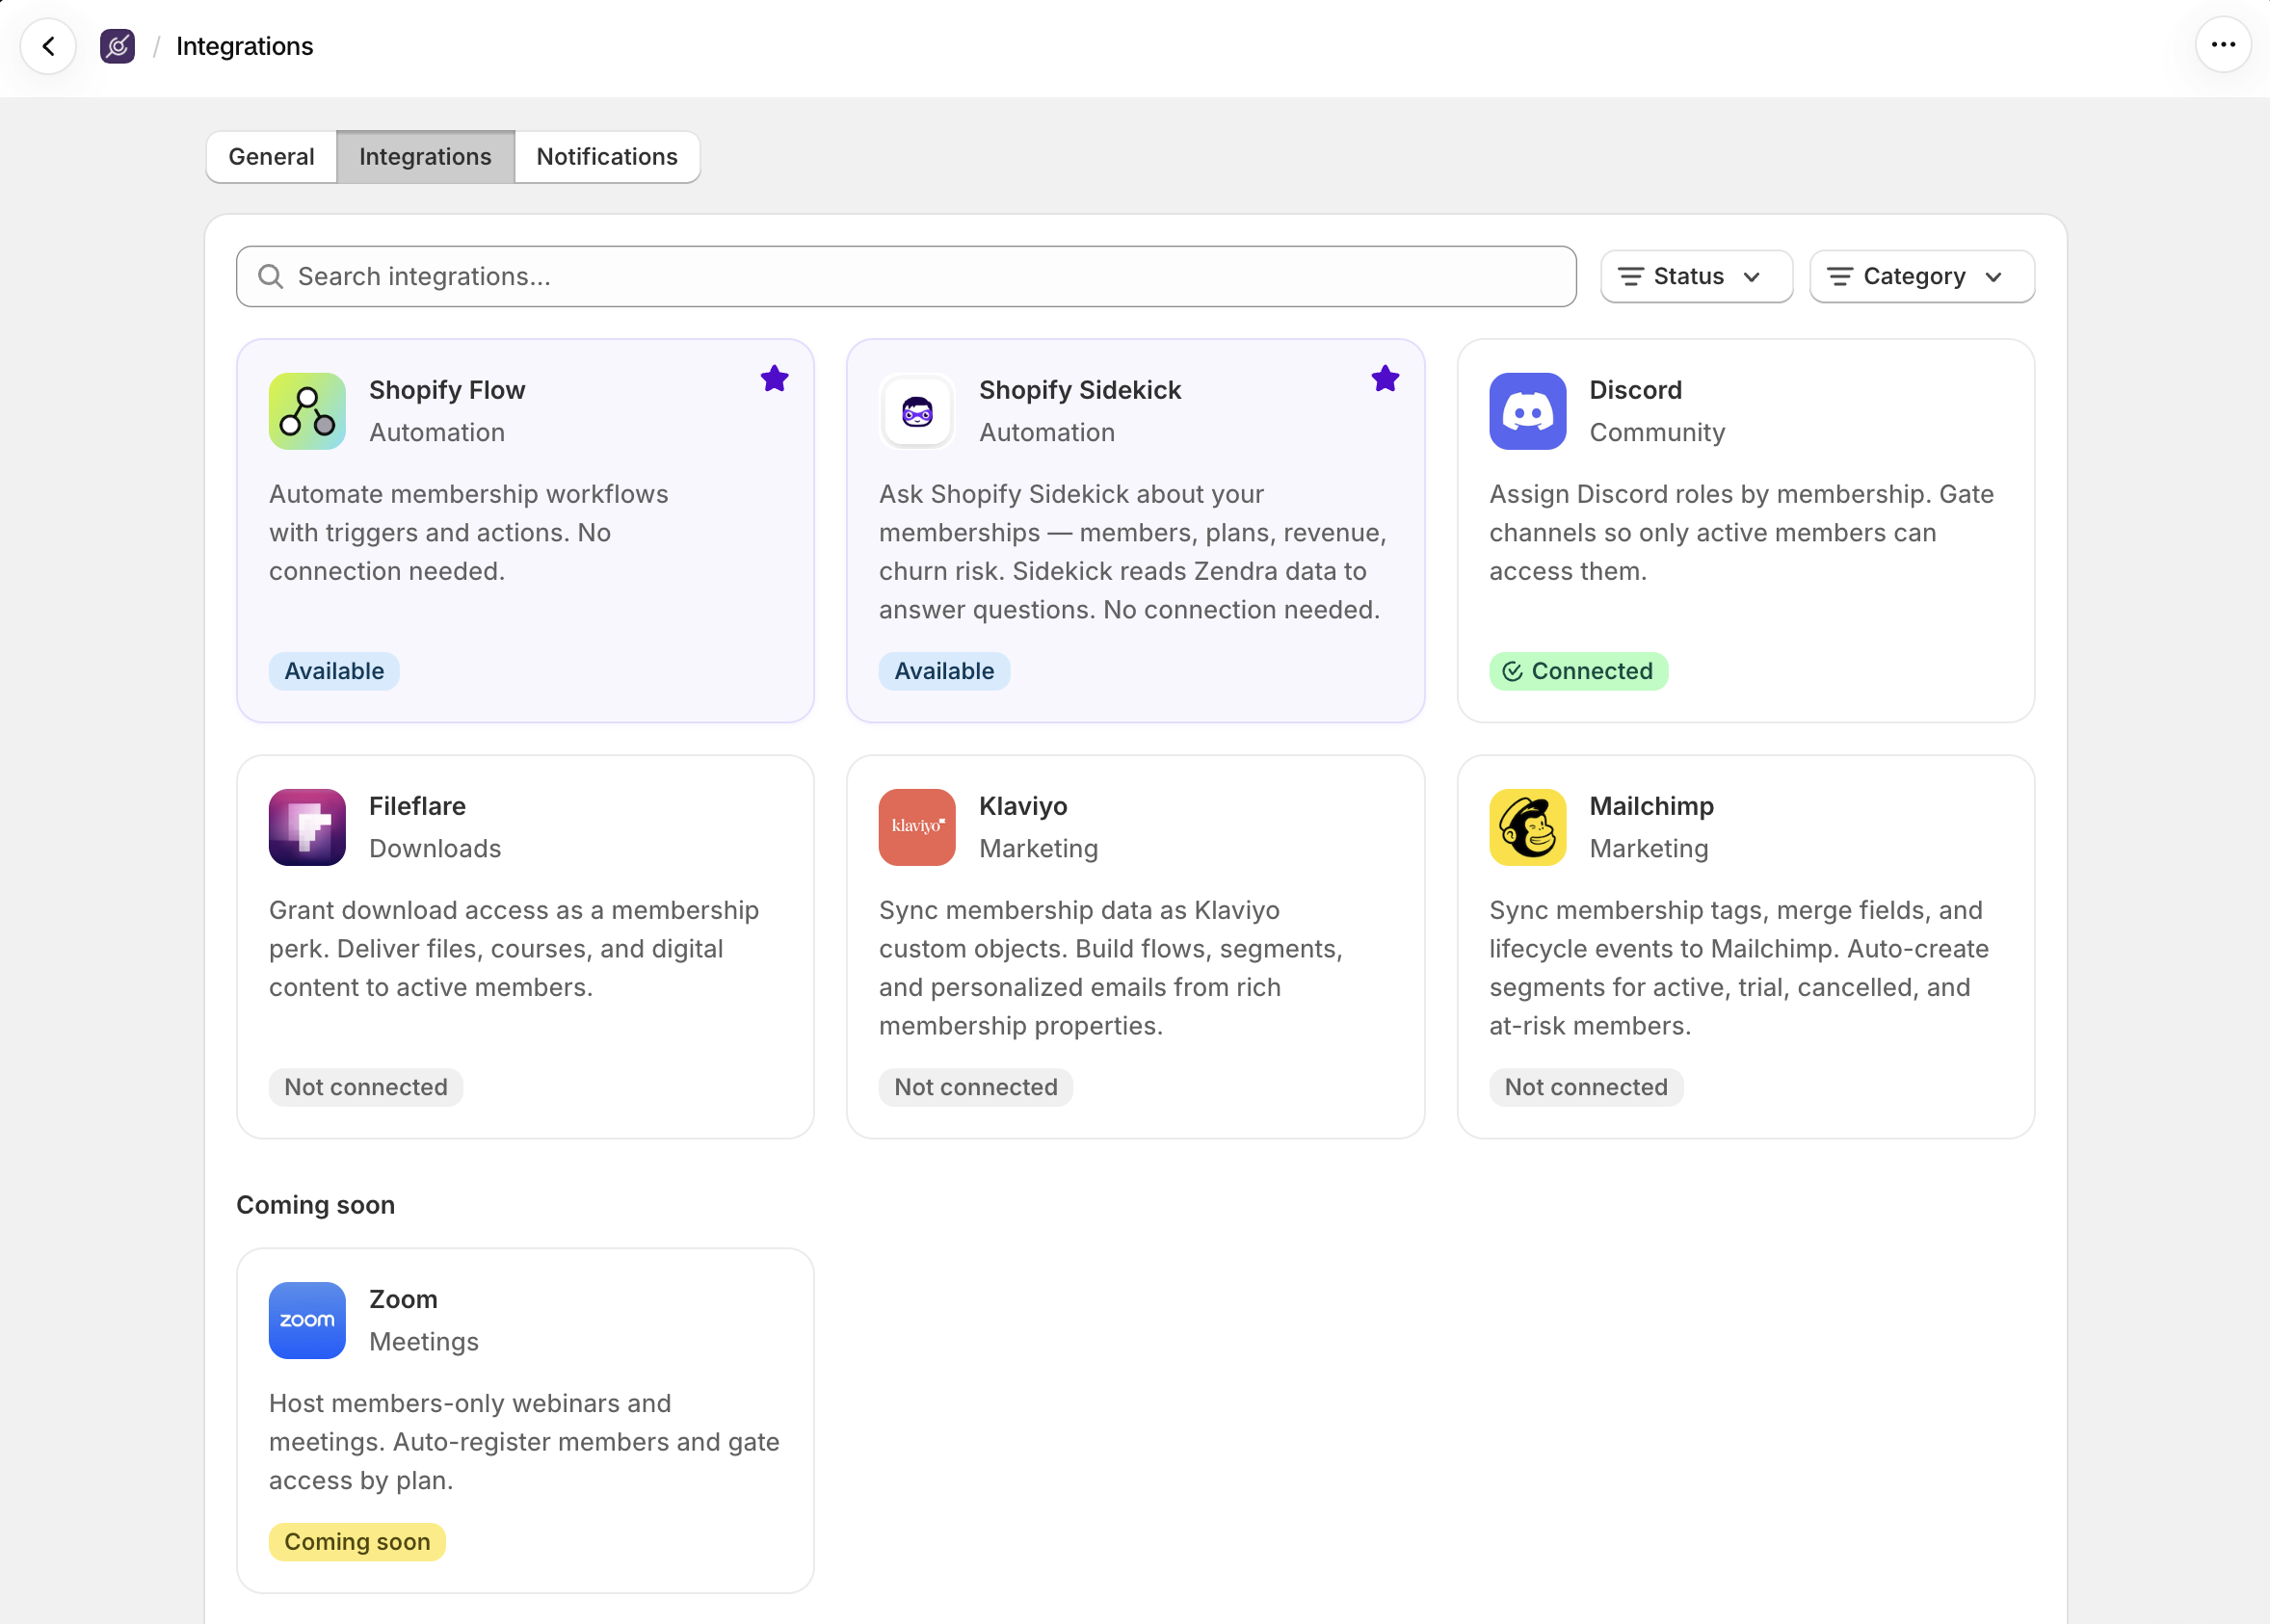Click Available badge on Shopify Flow
Image resolution: width=2270 pixels, height=1624 pixels.
[x=334, y=671]
